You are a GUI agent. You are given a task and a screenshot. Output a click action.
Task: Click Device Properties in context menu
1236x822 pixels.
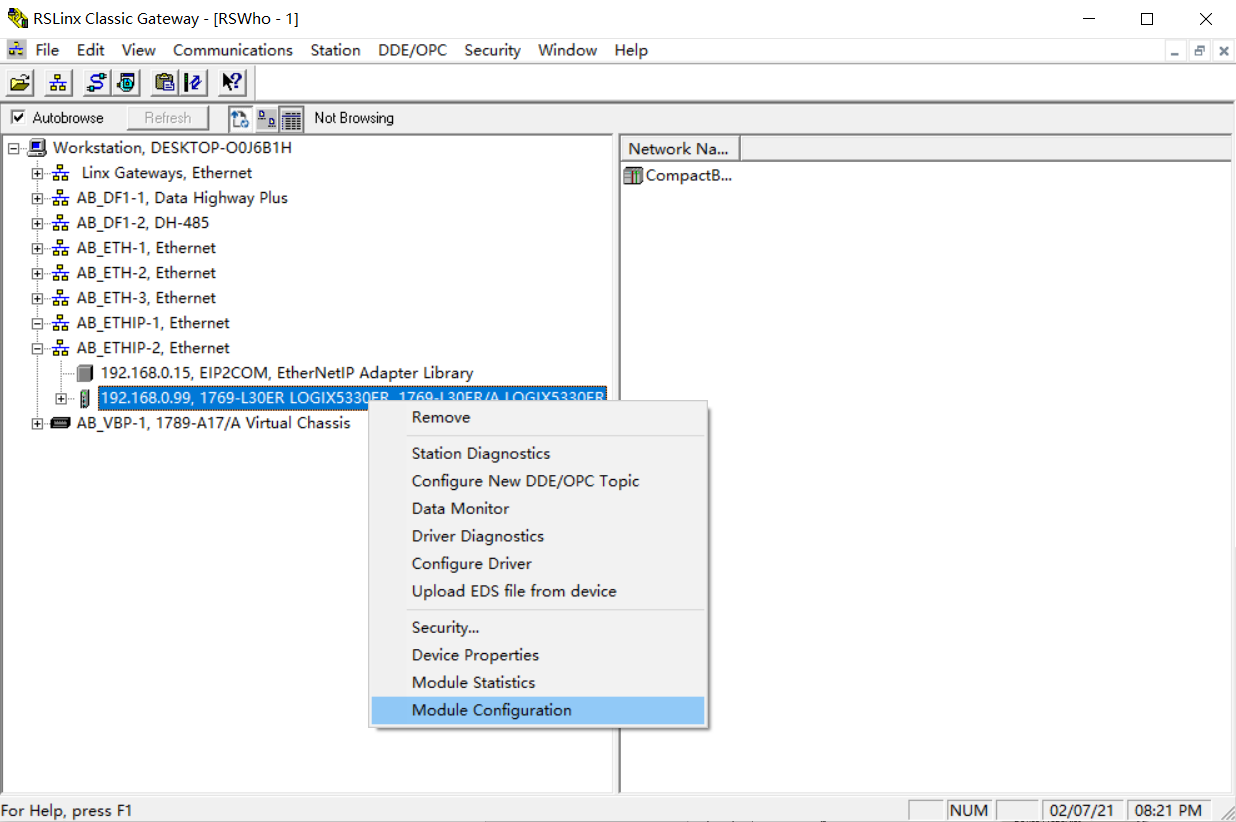tap(475, 655)
